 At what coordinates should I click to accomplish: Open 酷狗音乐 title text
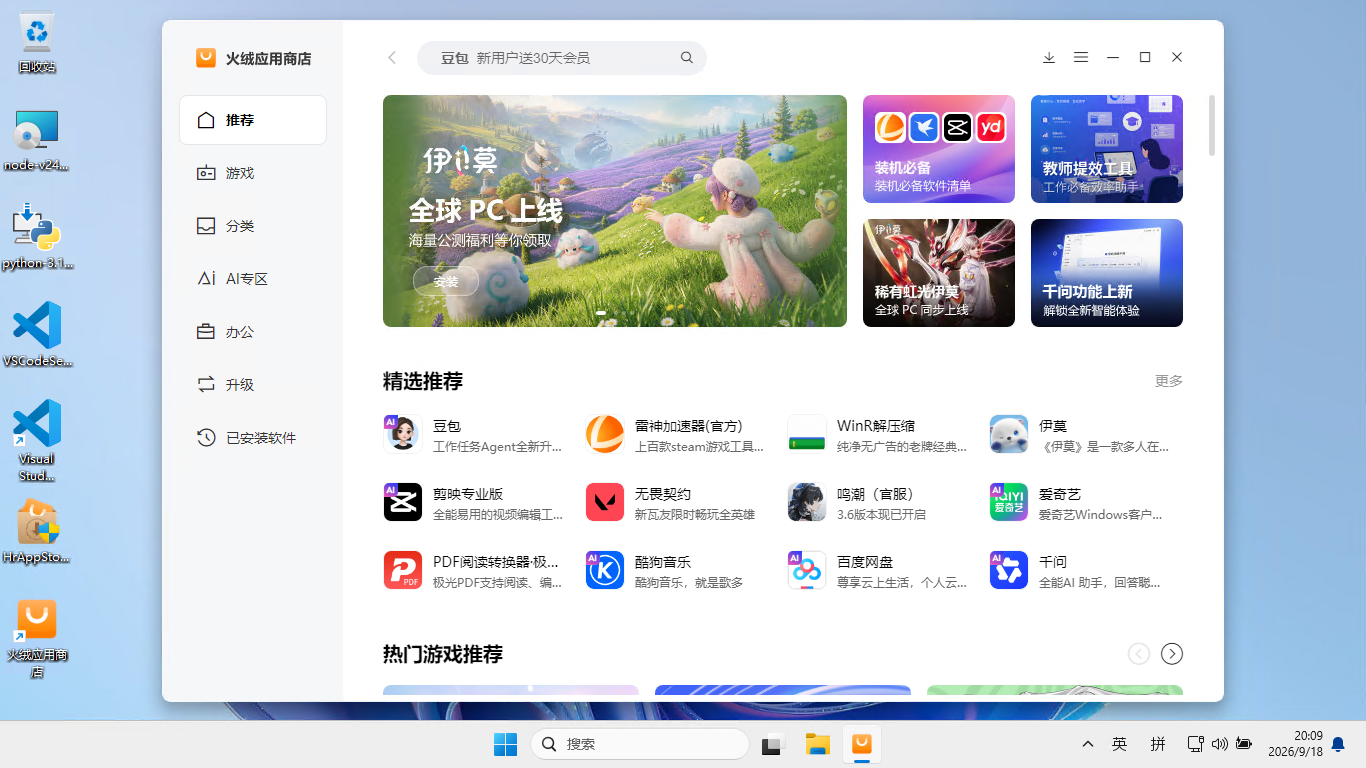663,562
